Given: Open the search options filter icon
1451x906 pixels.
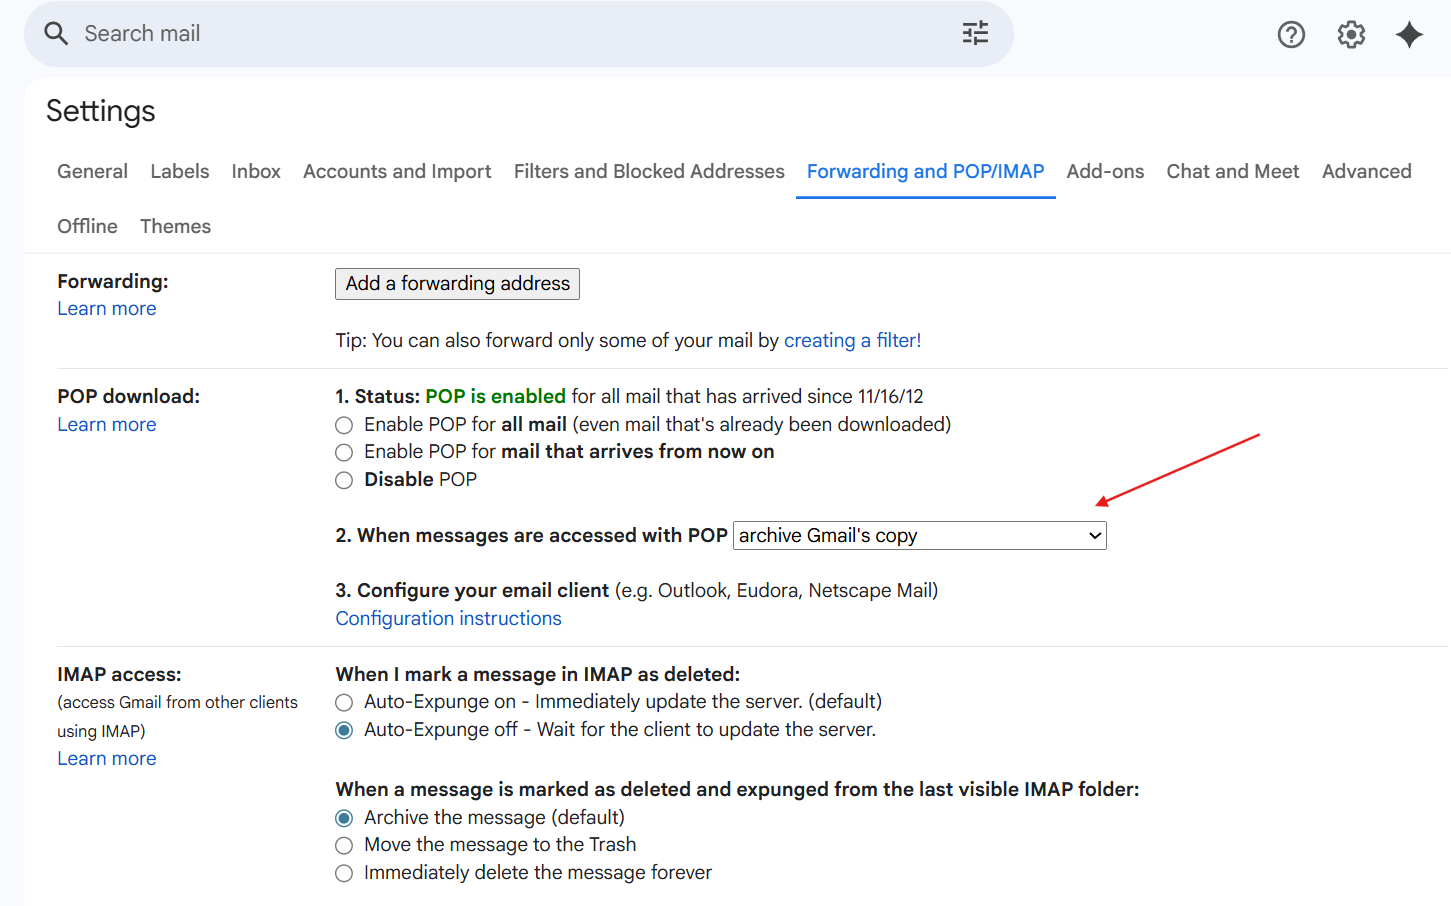Looking at the screenshot, I should (975, 34).
